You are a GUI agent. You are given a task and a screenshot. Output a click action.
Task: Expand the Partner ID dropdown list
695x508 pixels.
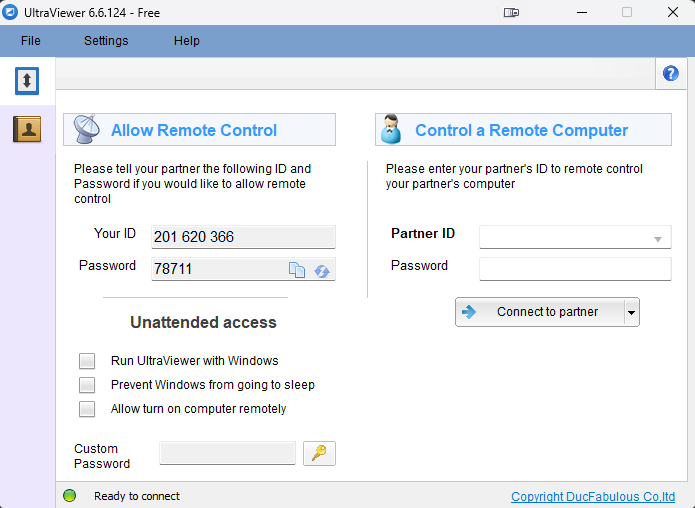click(x=658, y=238)
